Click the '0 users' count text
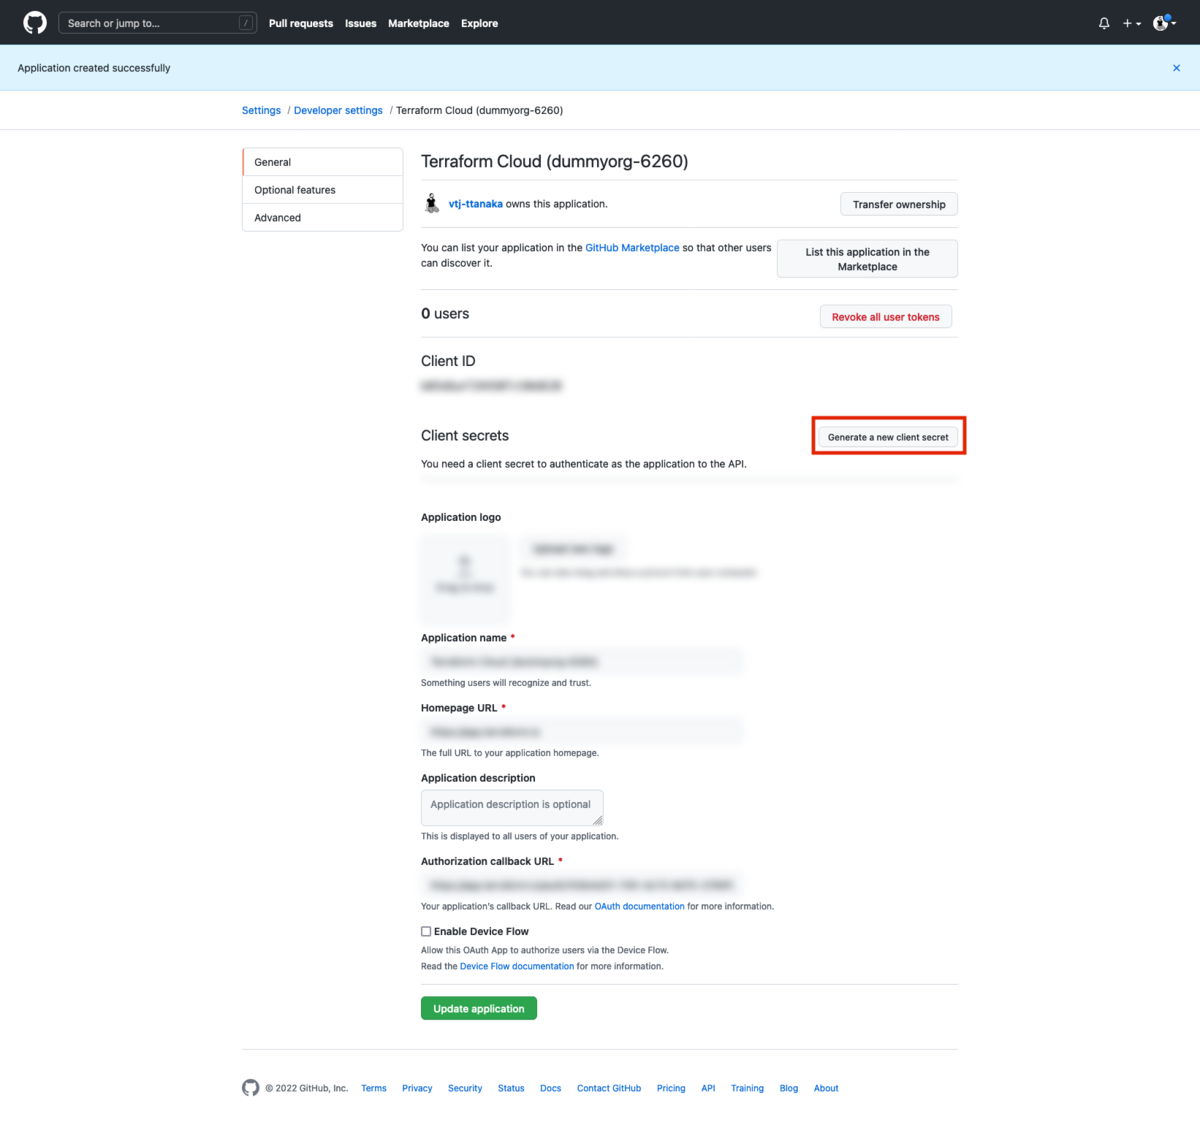Screen dimensions: 1200x1133 point(445,314)
